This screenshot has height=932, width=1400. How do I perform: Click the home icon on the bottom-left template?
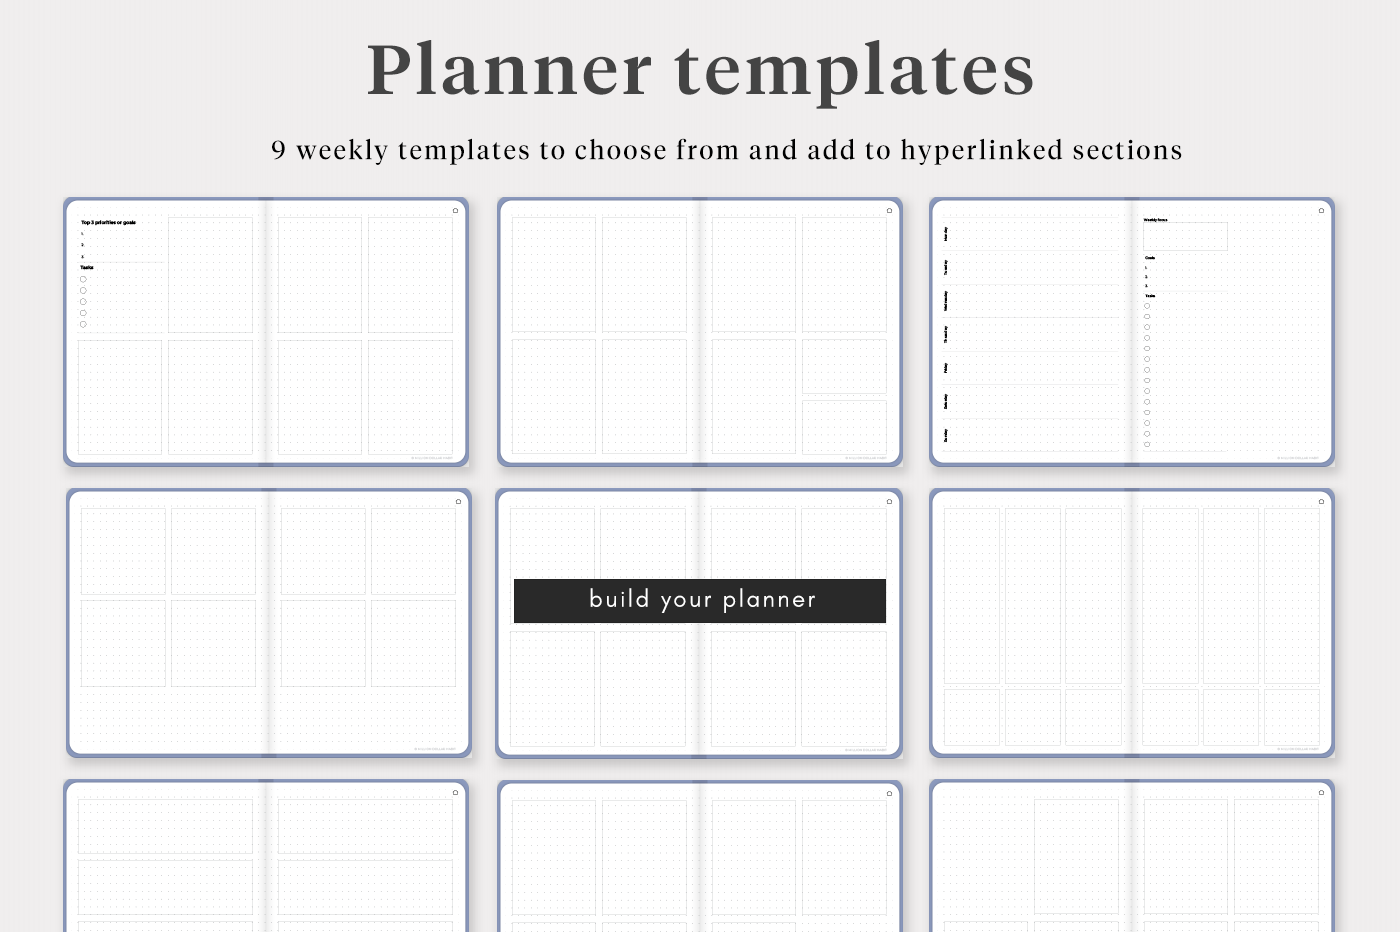tap(455, 793)
